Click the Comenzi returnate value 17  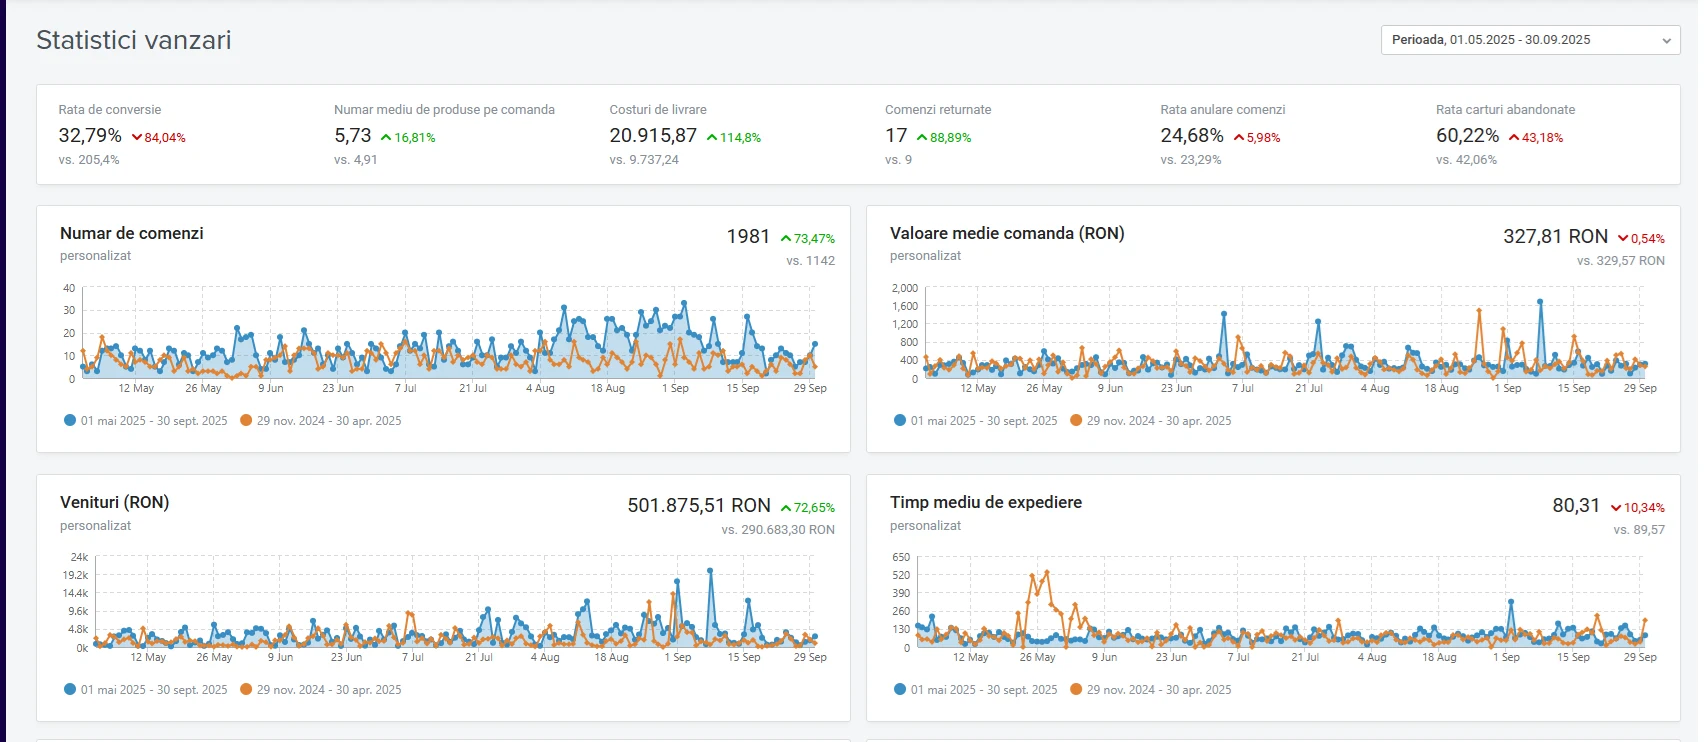896,136
